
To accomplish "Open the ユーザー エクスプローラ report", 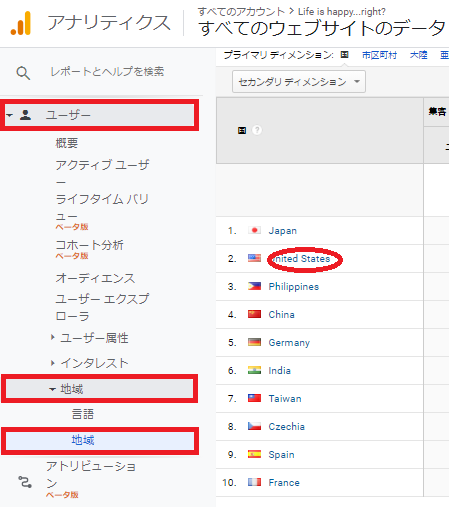I will 102,307.
